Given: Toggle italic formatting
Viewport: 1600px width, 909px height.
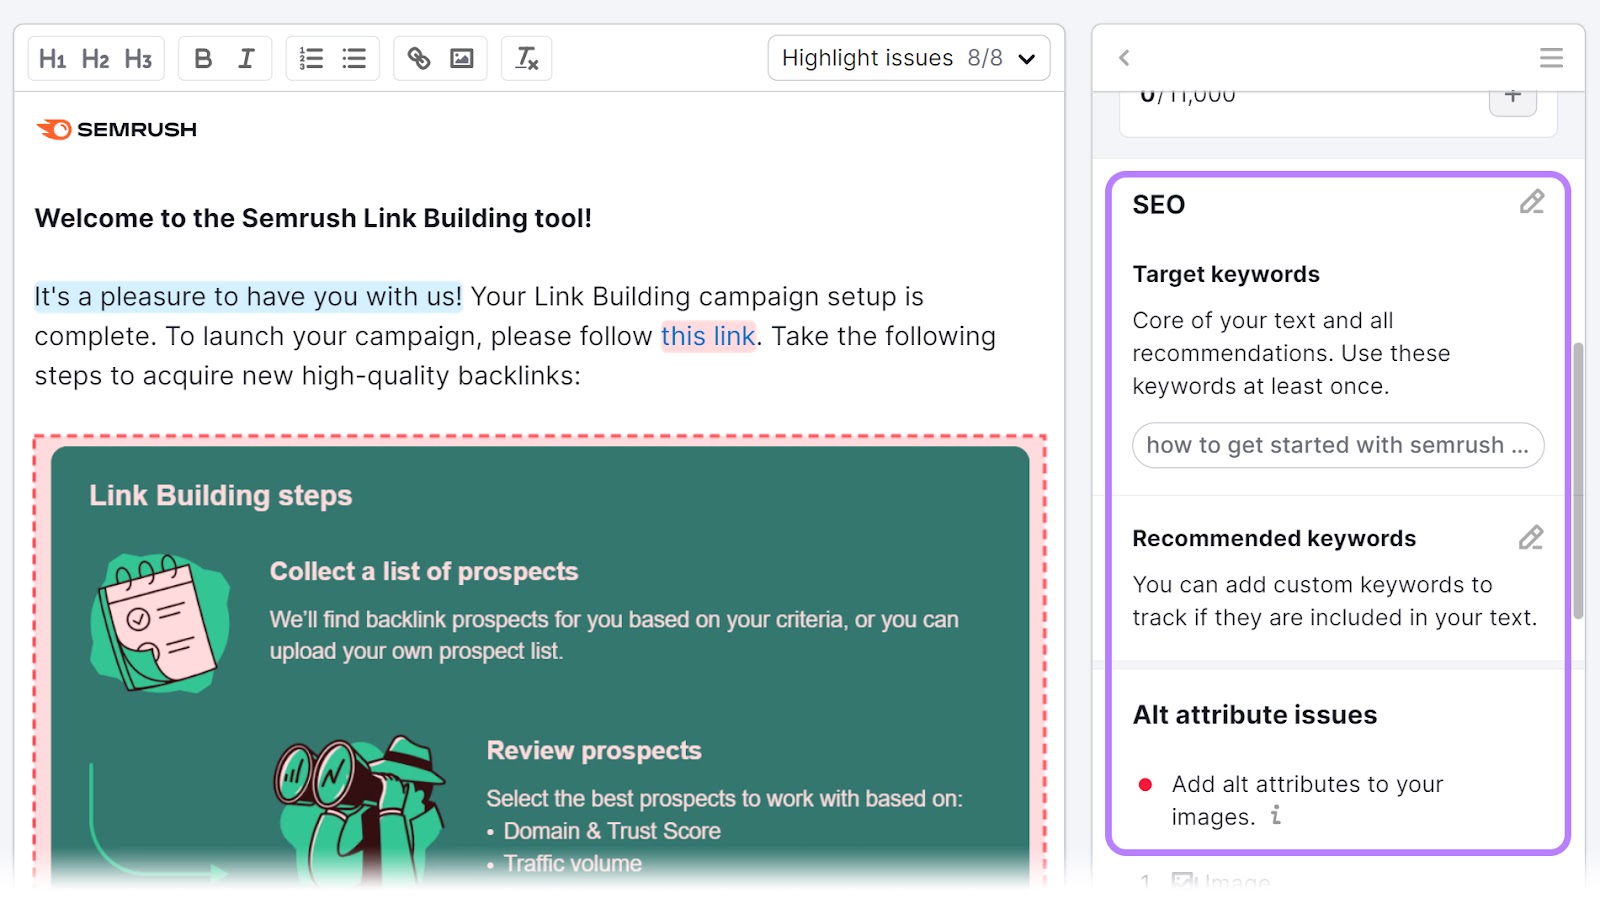Looking at the screenshot, I should click(x=246, y=58).
